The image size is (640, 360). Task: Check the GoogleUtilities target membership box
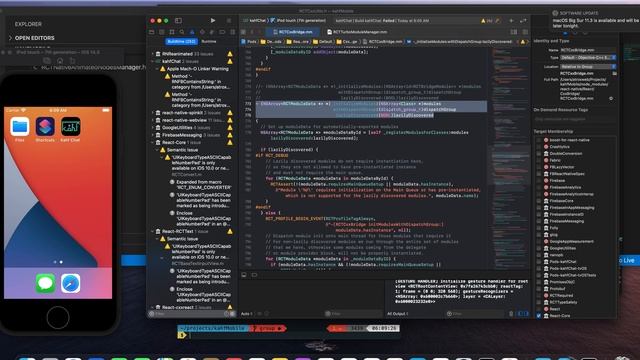pyautogui.click(x=538, y=248)
